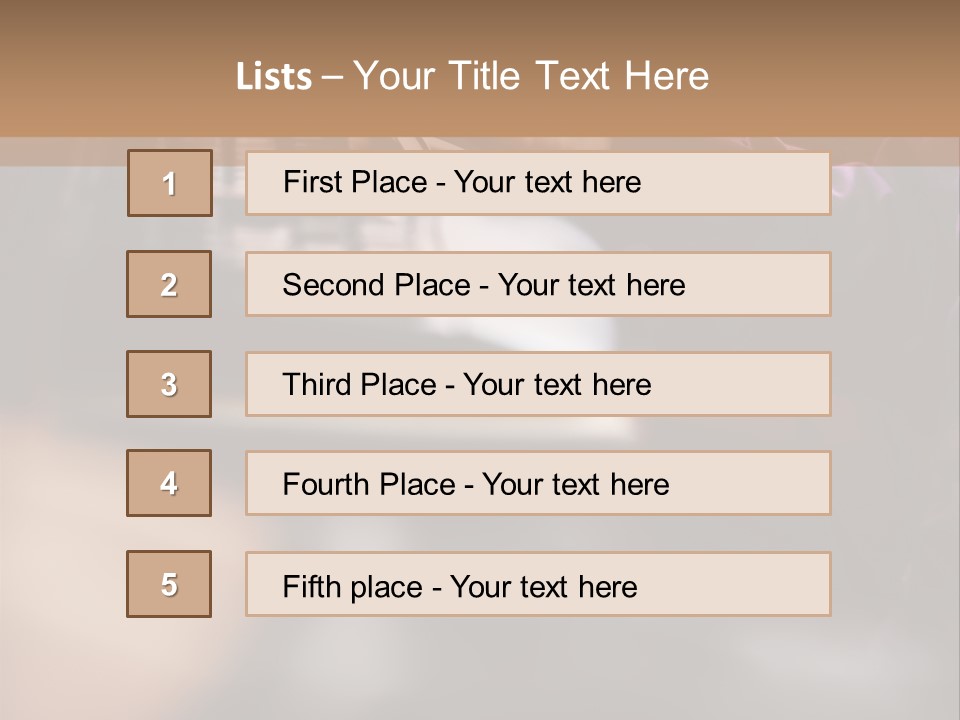Click the 'Fifth place' words

pyautogui.click(x=353, y=587)
